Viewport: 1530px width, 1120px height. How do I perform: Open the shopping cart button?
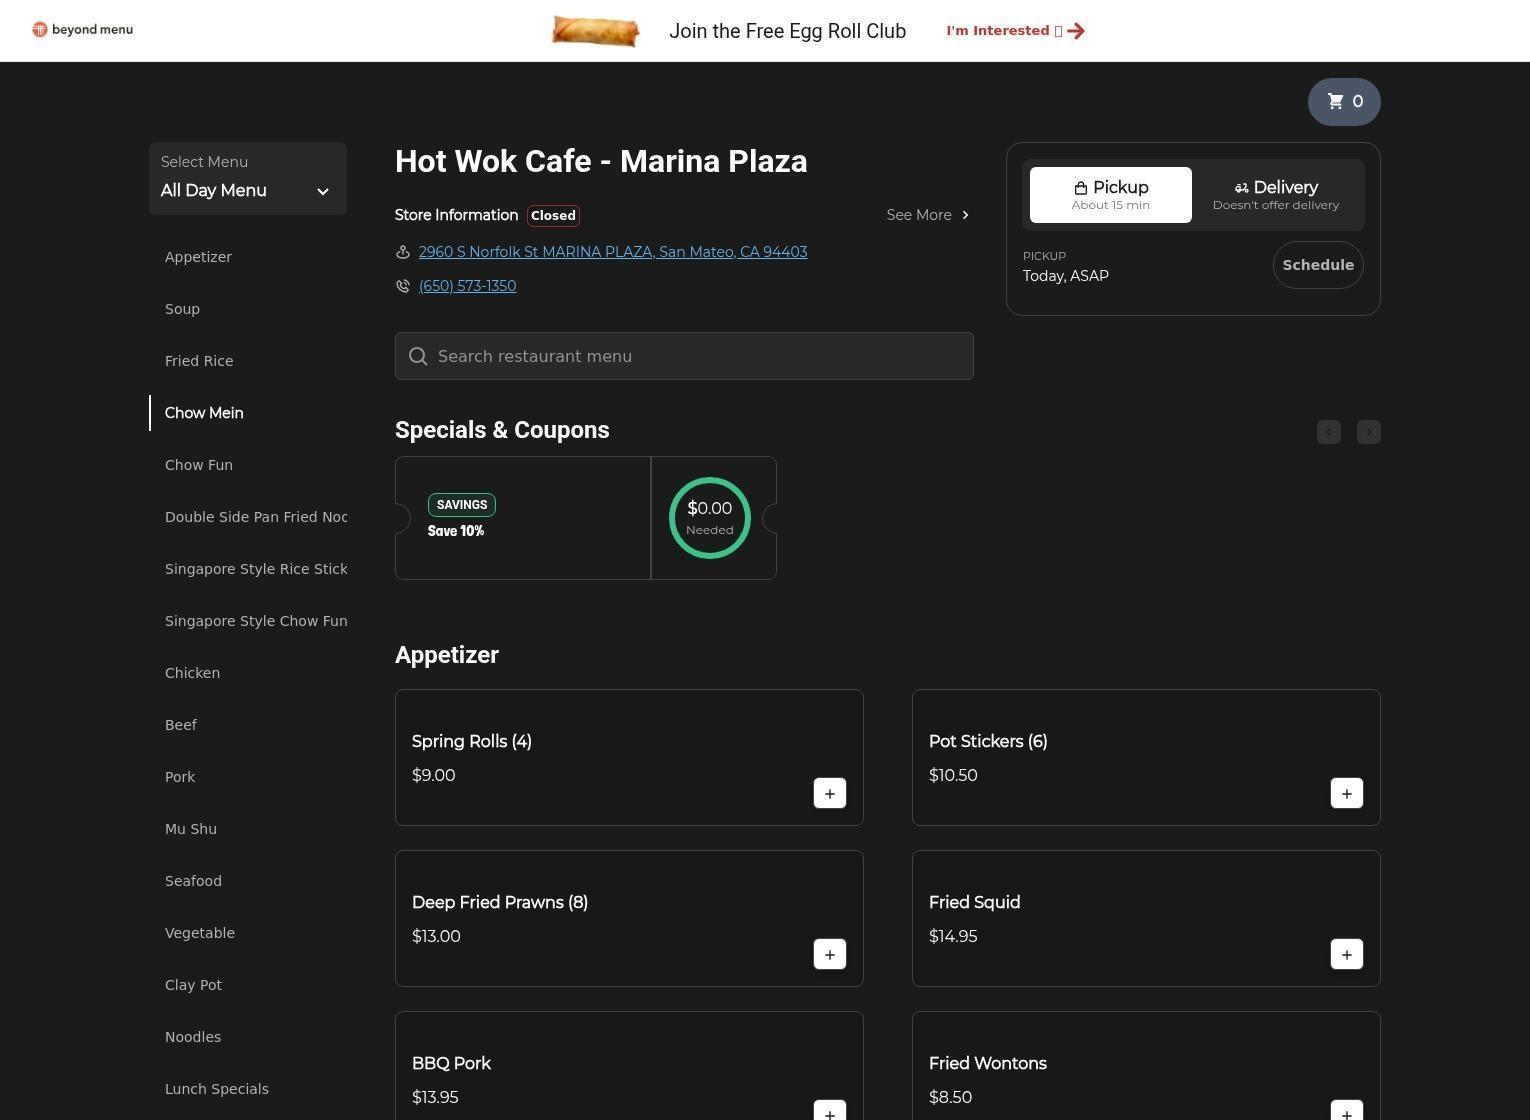(x=1344, y=102)
